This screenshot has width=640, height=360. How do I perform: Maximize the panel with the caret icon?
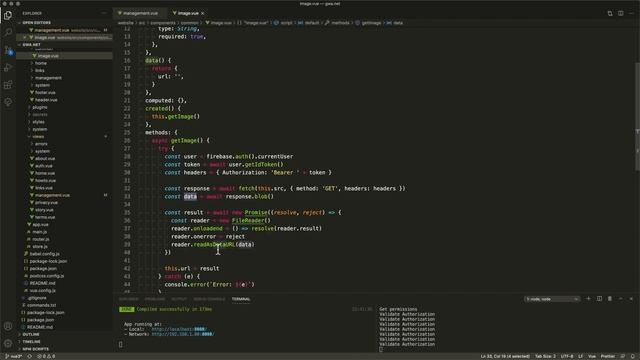click(x=620, y=299)
